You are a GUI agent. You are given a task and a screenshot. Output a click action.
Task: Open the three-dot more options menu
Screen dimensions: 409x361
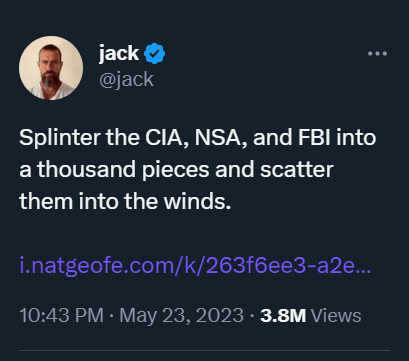[377, 53]
